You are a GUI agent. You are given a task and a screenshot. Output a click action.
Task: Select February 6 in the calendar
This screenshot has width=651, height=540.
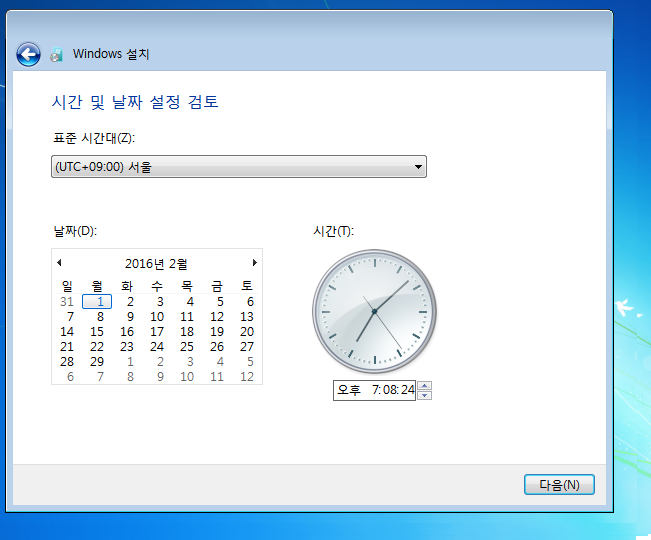[x=250, y=302]
